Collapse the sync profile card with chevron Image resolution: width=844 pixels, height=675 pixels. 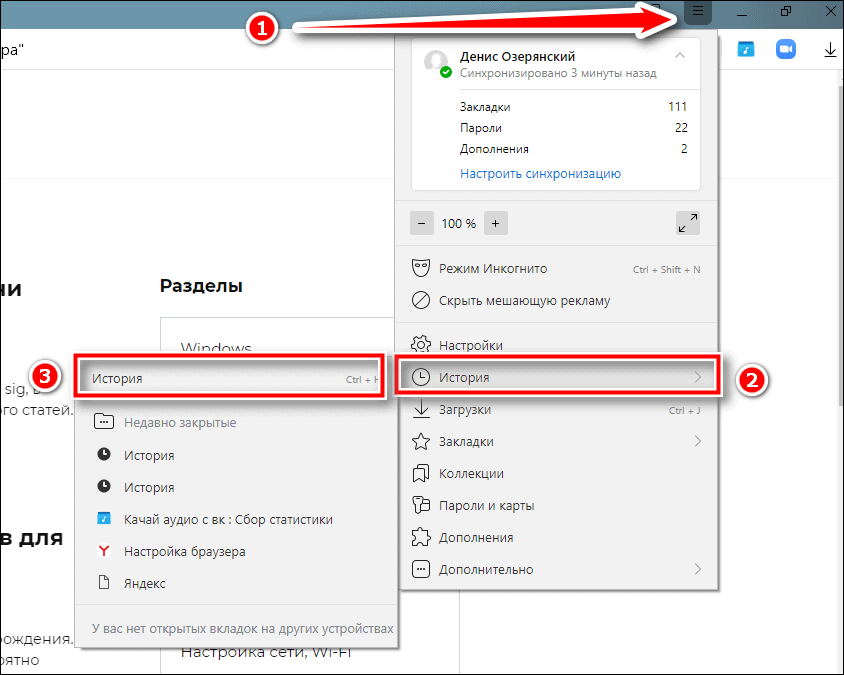680,56
